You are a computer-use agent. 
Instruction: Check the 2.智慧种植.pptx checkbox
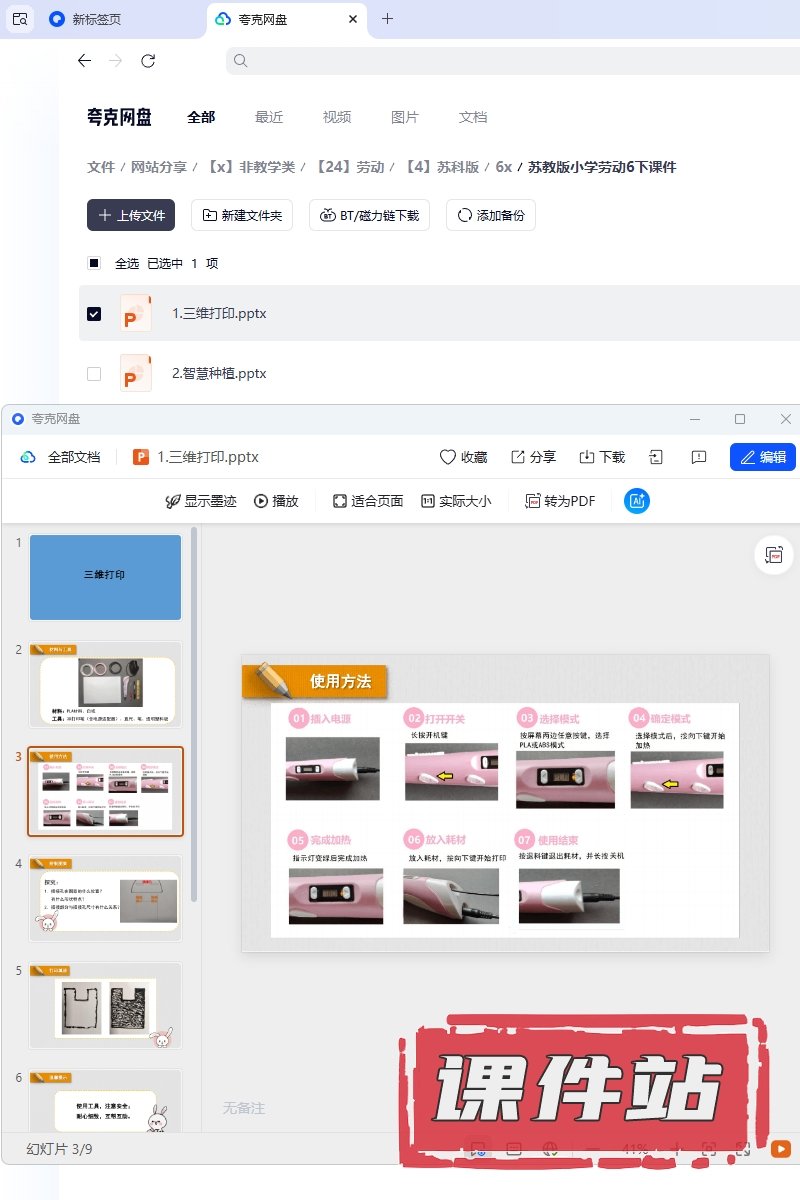(x=94, y=374)
